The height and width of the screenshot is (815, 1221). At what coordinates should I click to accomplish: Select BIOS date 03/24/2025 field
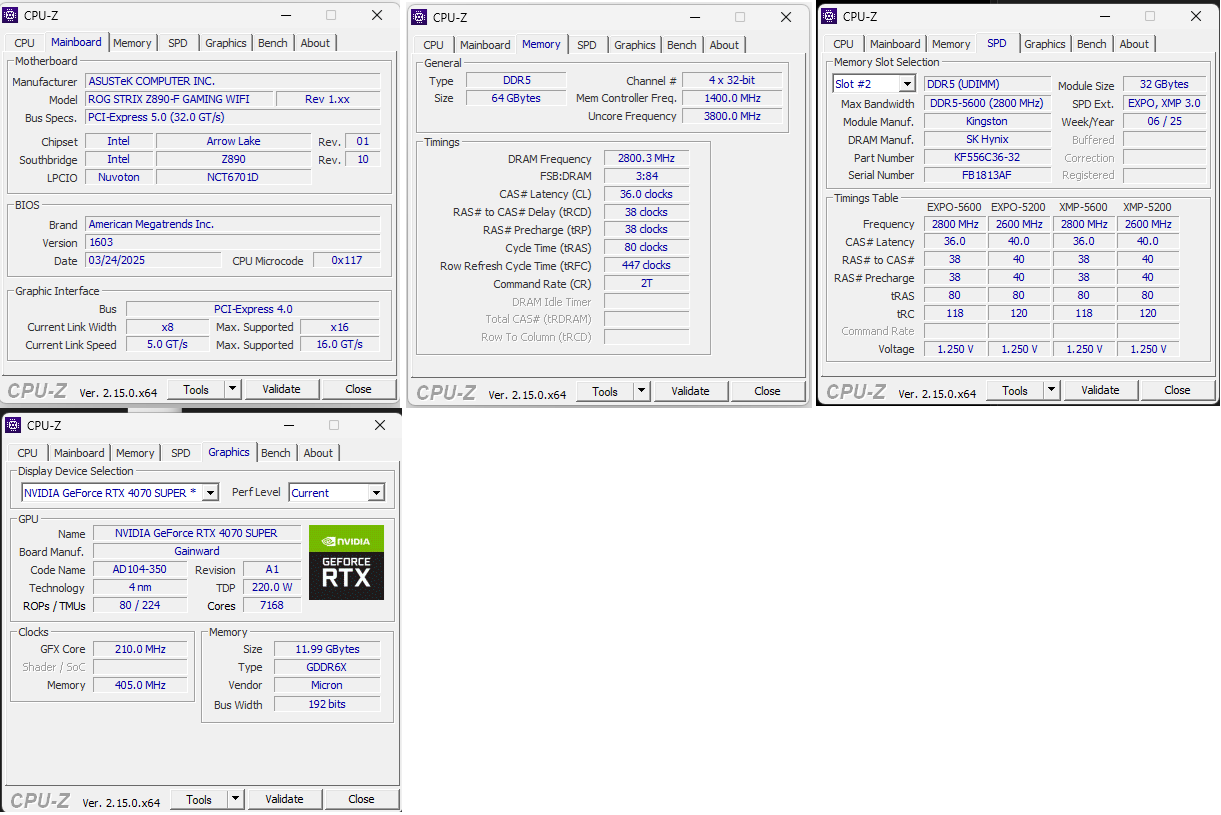tap(153, 260)
